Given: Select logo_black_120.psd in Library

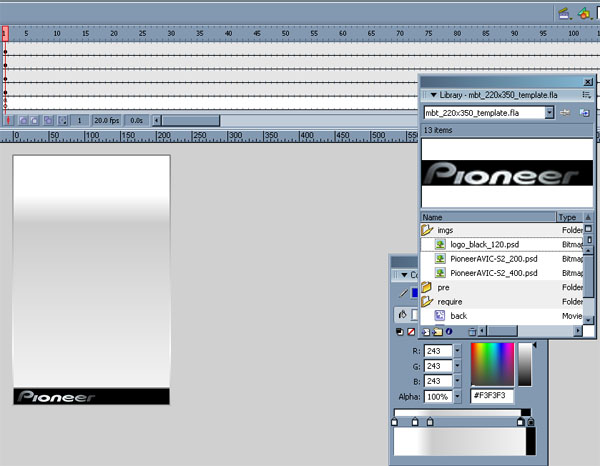Looking at the screenshot, I should (502, 244).
